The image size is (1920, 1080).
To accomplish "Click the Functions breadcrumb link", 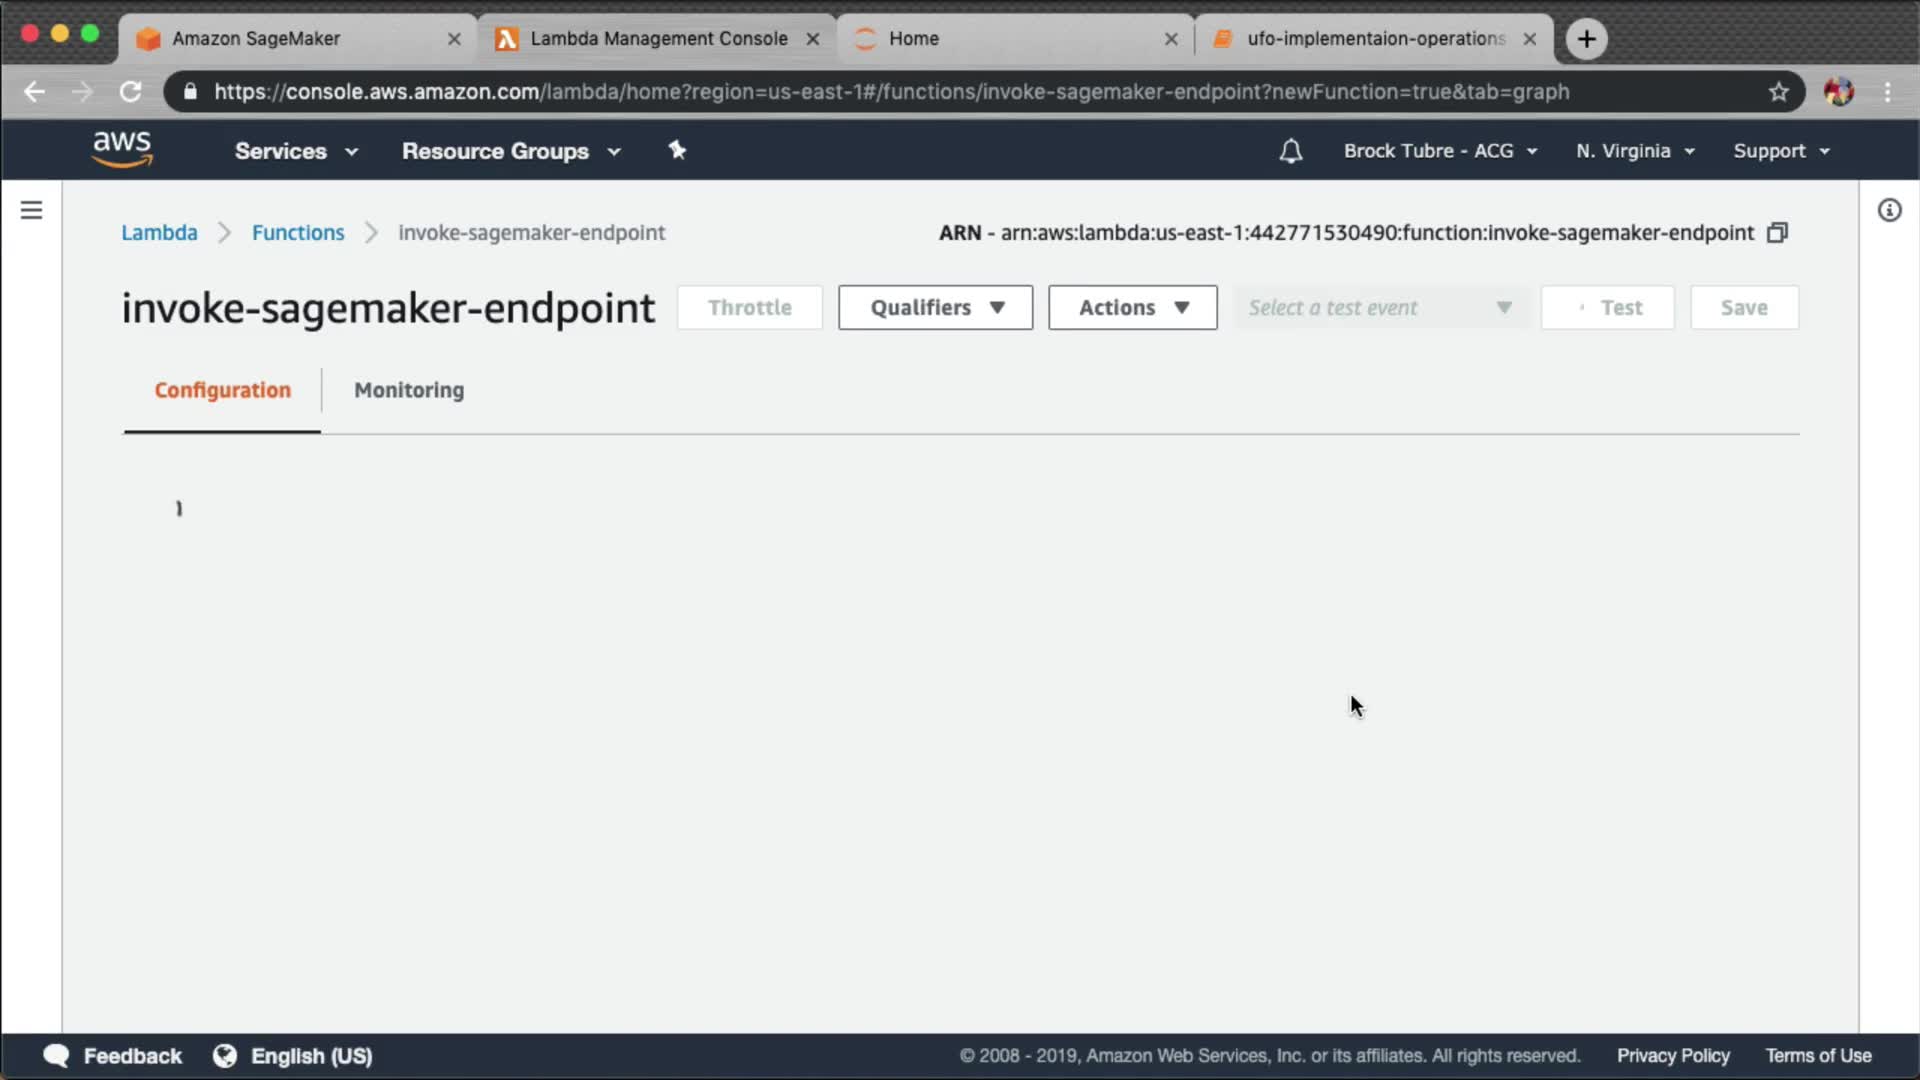I will pyautogui.click(x=298, y=233).
